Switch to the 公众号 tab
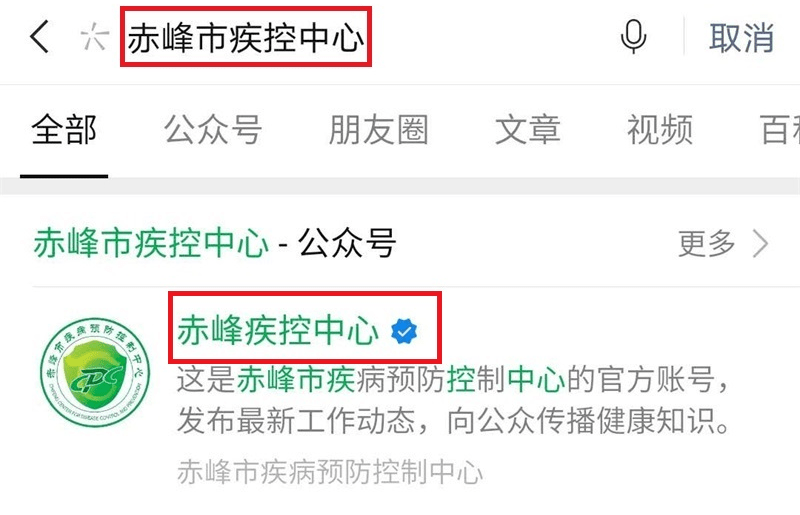 pyautogui.click(x=213, y=130)
